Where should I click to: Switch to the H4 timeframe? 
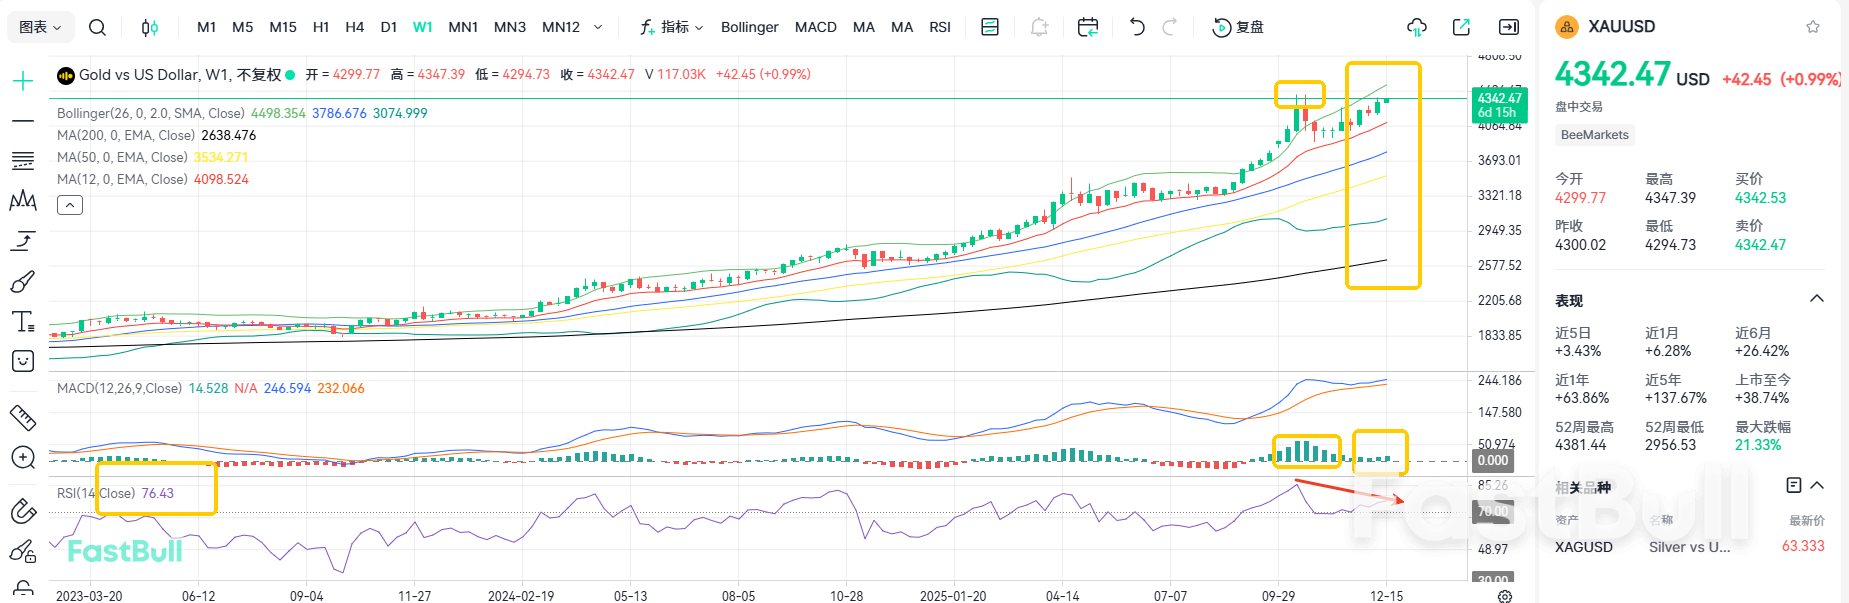[354, 27]
